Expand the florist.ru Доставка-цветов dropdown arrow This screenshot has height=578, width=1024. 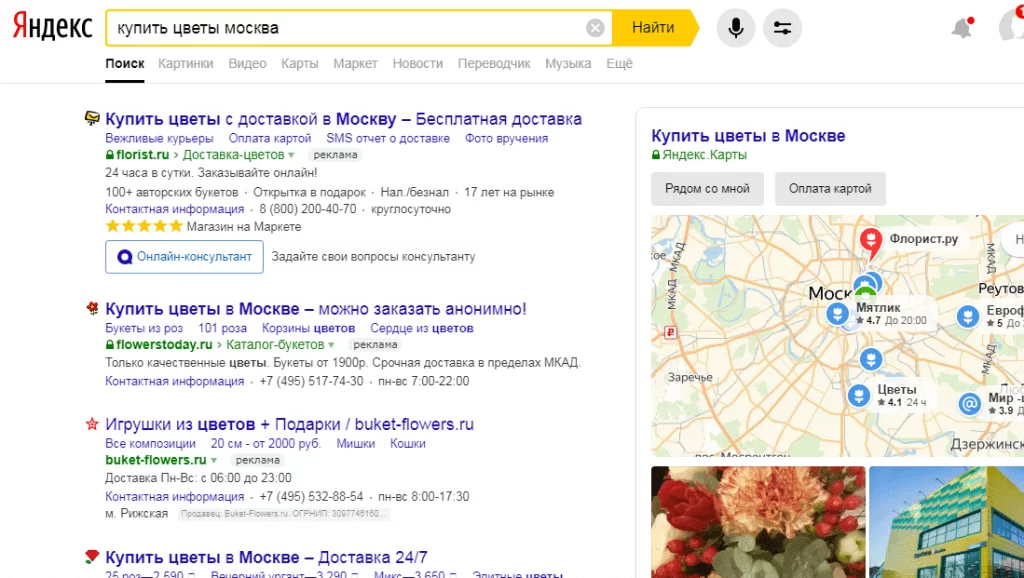pyautogui.click(x=291, y=155)
